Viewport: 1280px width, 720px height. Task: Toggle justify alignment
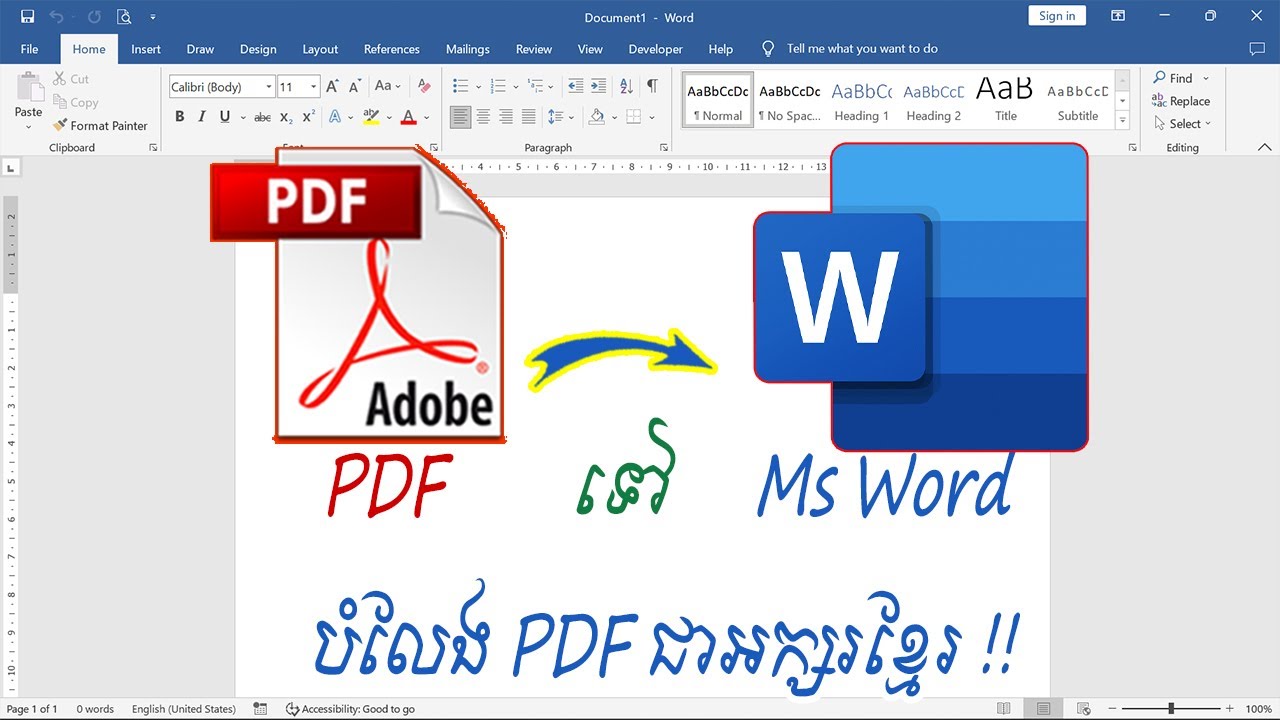529,117
